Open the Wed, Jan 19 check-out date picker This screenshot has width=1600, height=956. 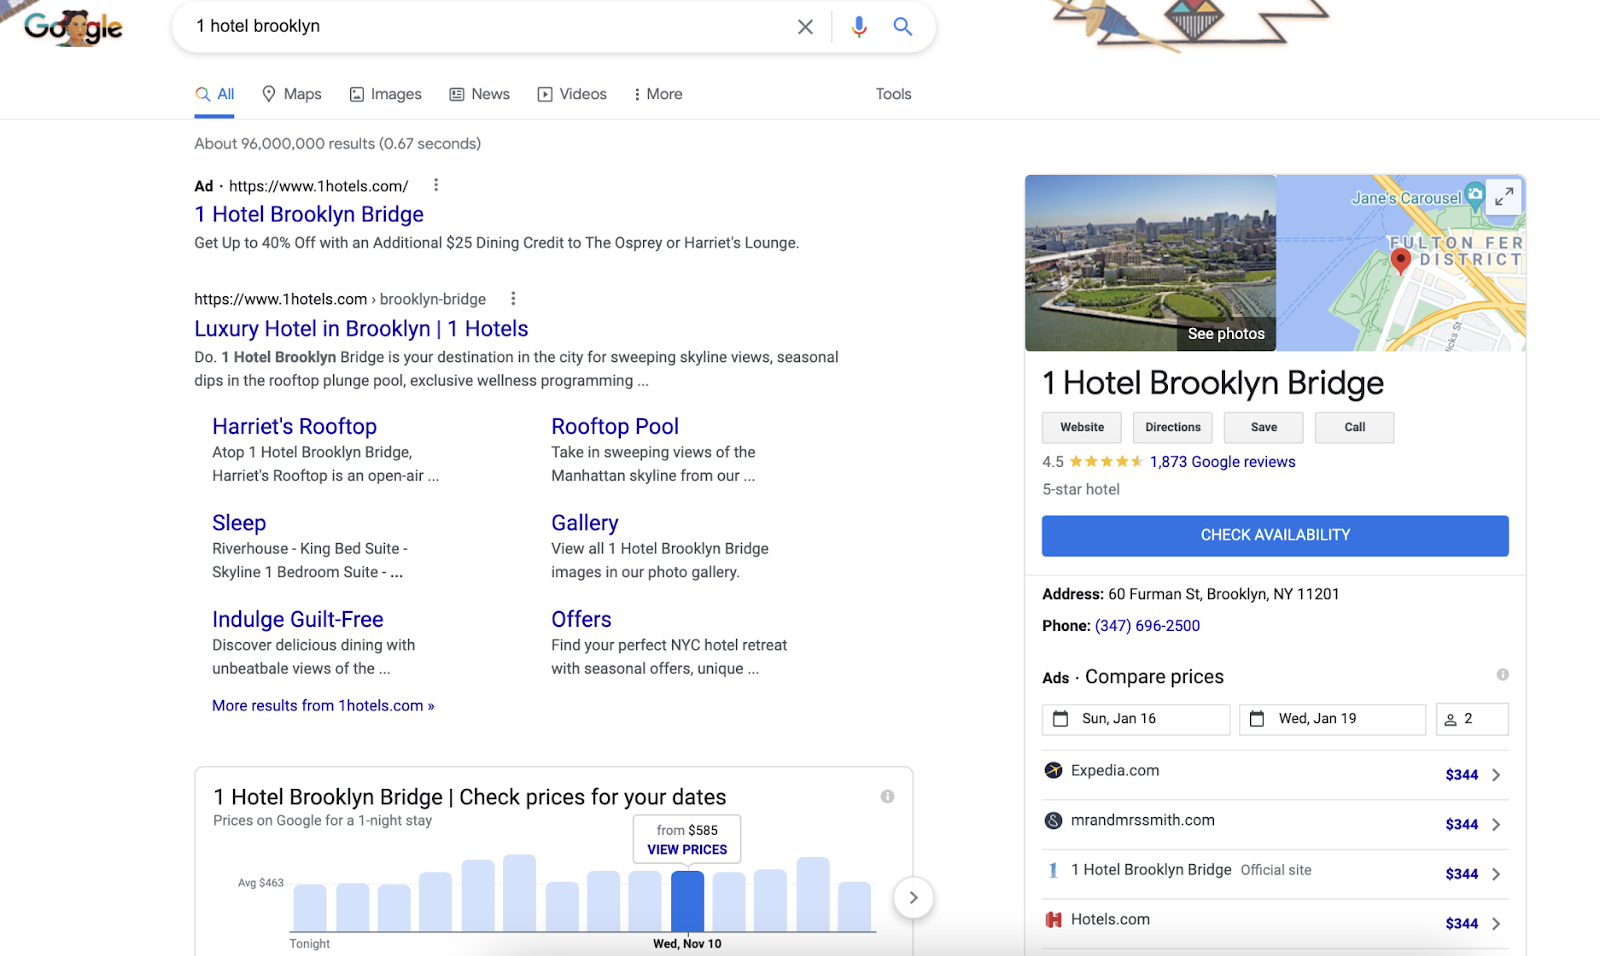(1332, 719)
